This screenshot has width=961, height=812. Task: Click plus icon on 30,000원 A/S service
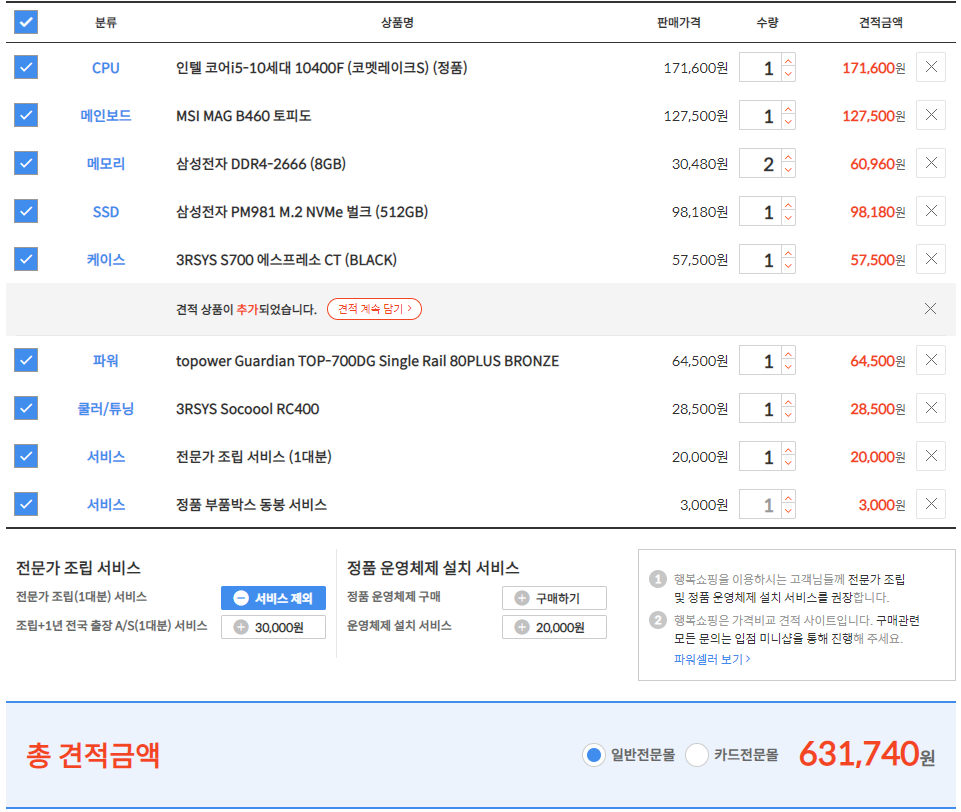click(241, 627)
